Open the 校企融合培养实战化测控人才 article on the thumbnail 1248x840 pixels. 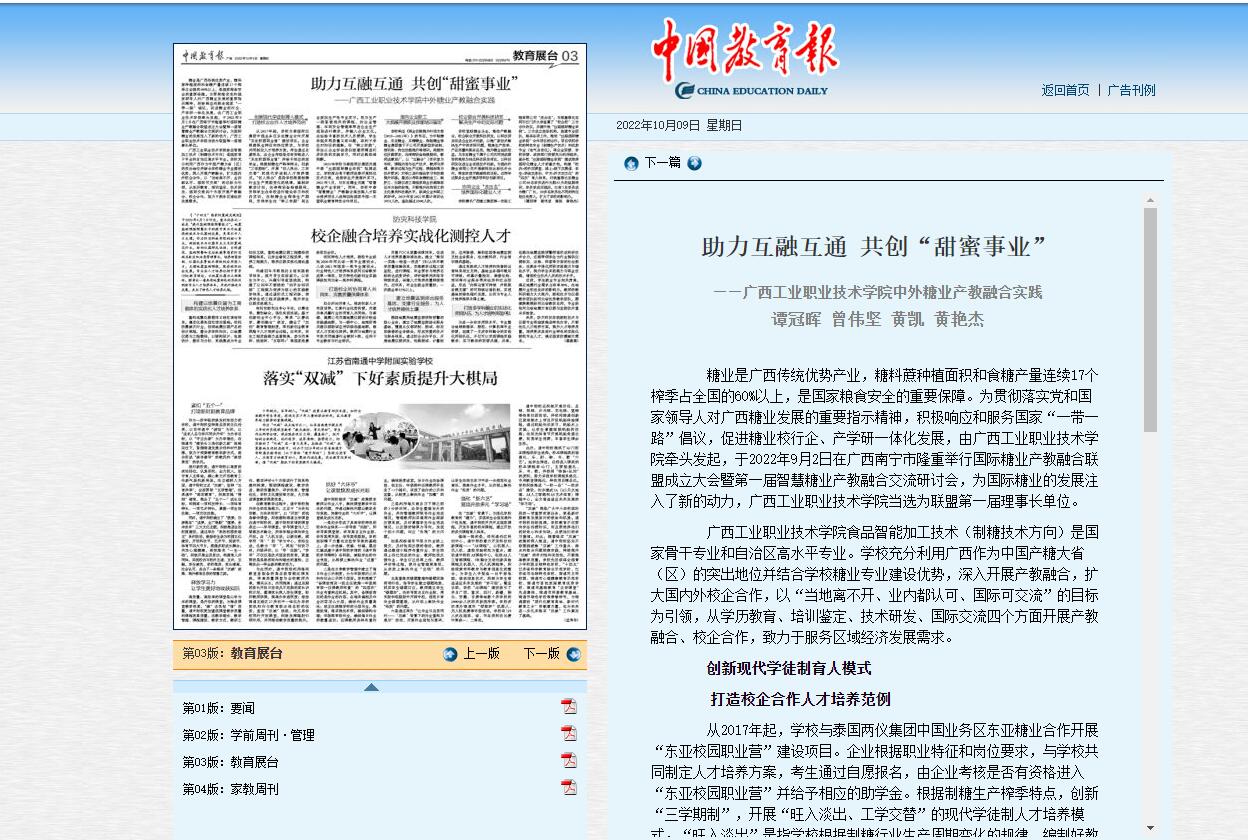coord(411,235)
